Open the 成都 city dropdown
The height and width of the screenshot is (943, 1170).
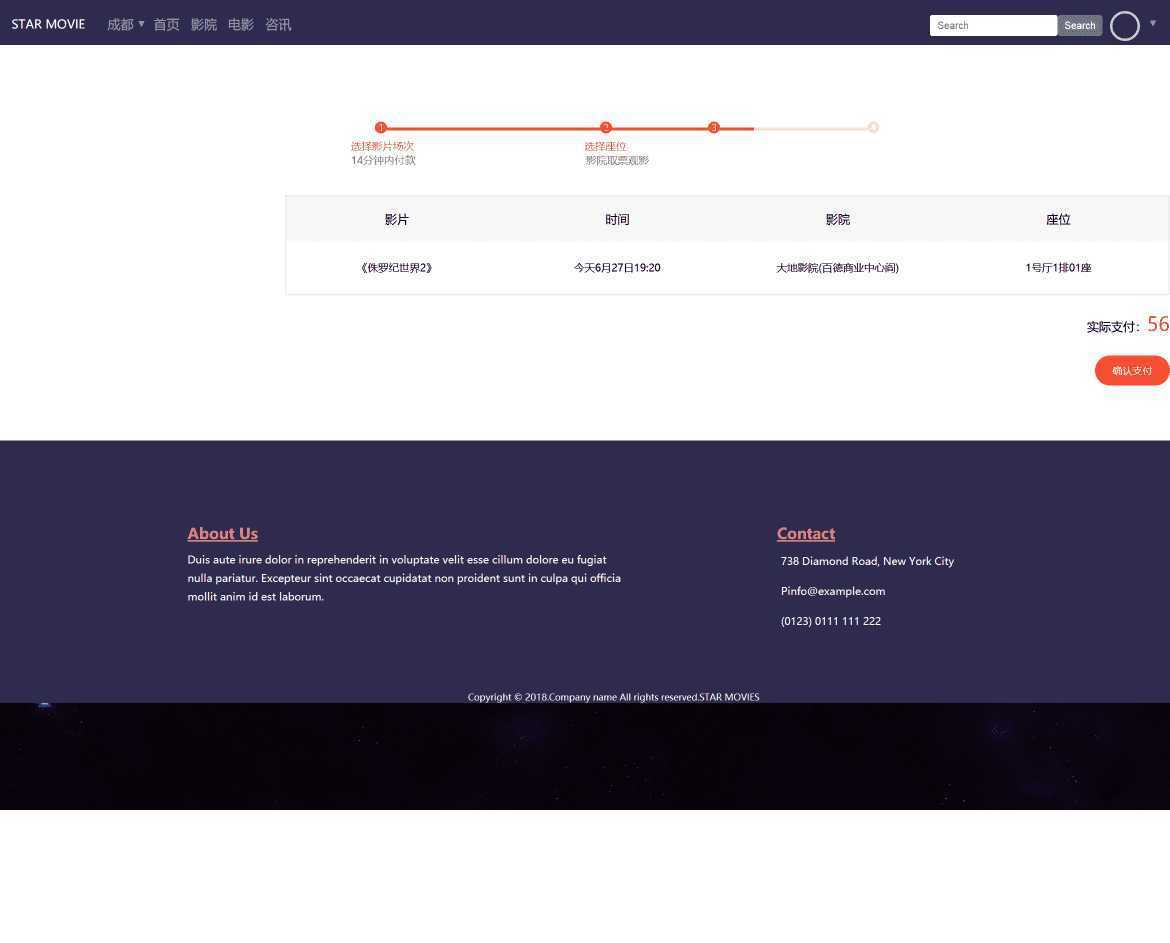coord(125,24)
